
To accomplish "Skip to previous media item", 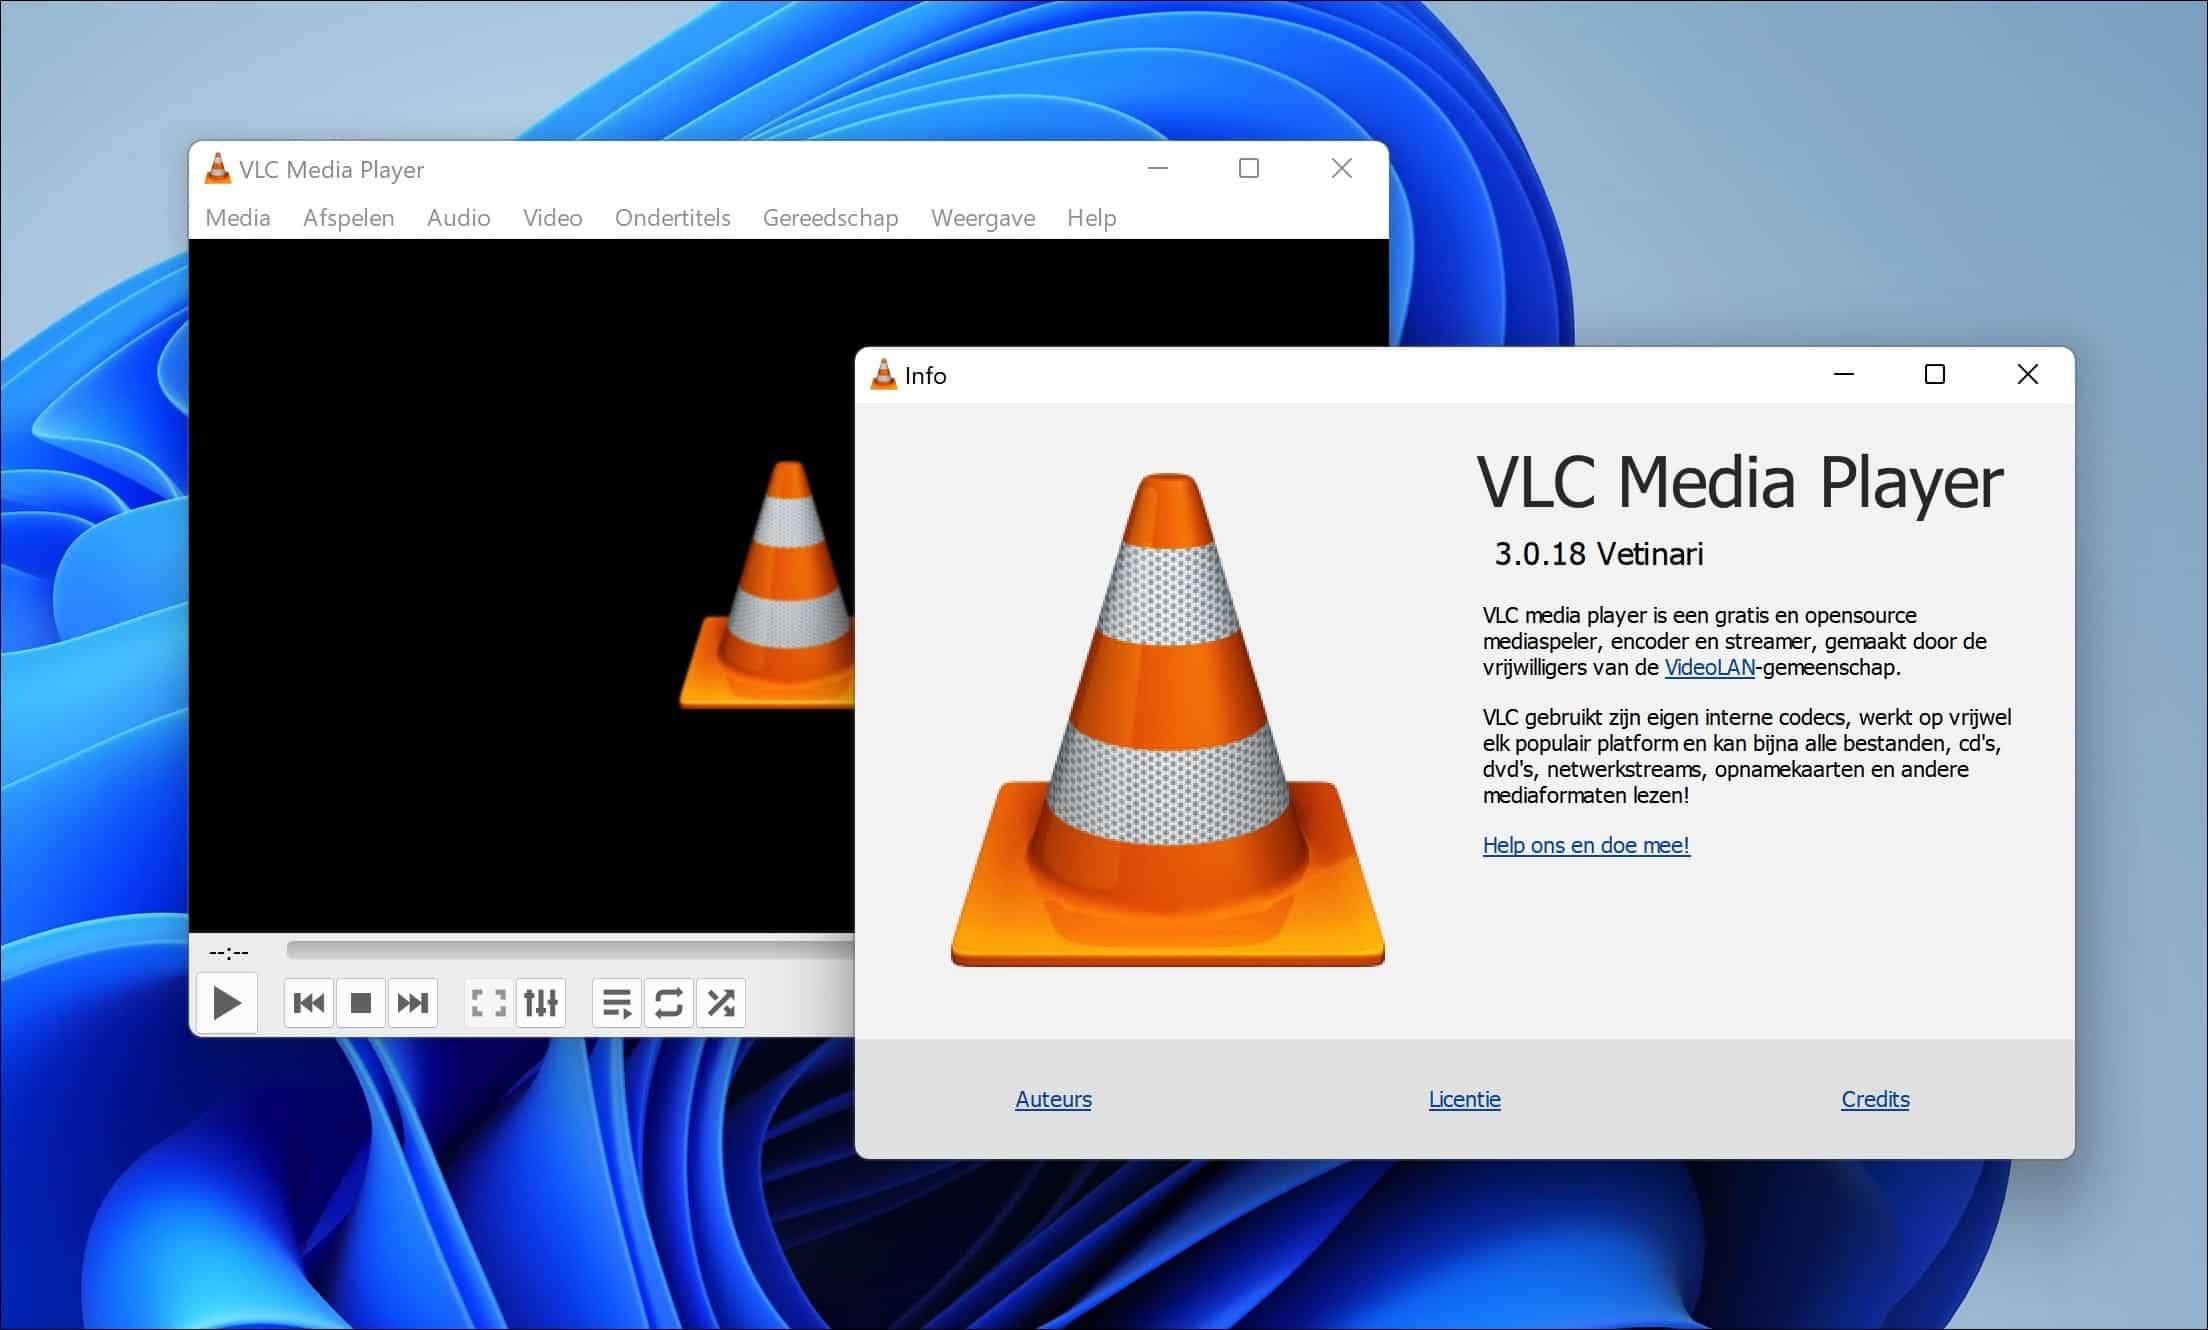I will [x=309, y=1002].
